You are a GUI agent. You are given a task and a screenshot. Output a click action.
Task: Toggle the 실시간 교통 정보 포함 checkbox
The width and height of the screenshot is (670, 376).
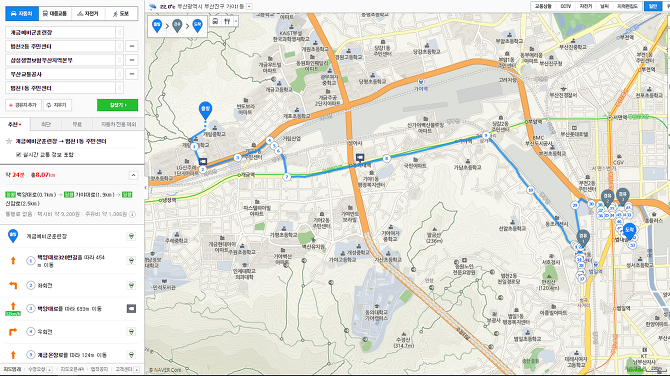point(18,154)
